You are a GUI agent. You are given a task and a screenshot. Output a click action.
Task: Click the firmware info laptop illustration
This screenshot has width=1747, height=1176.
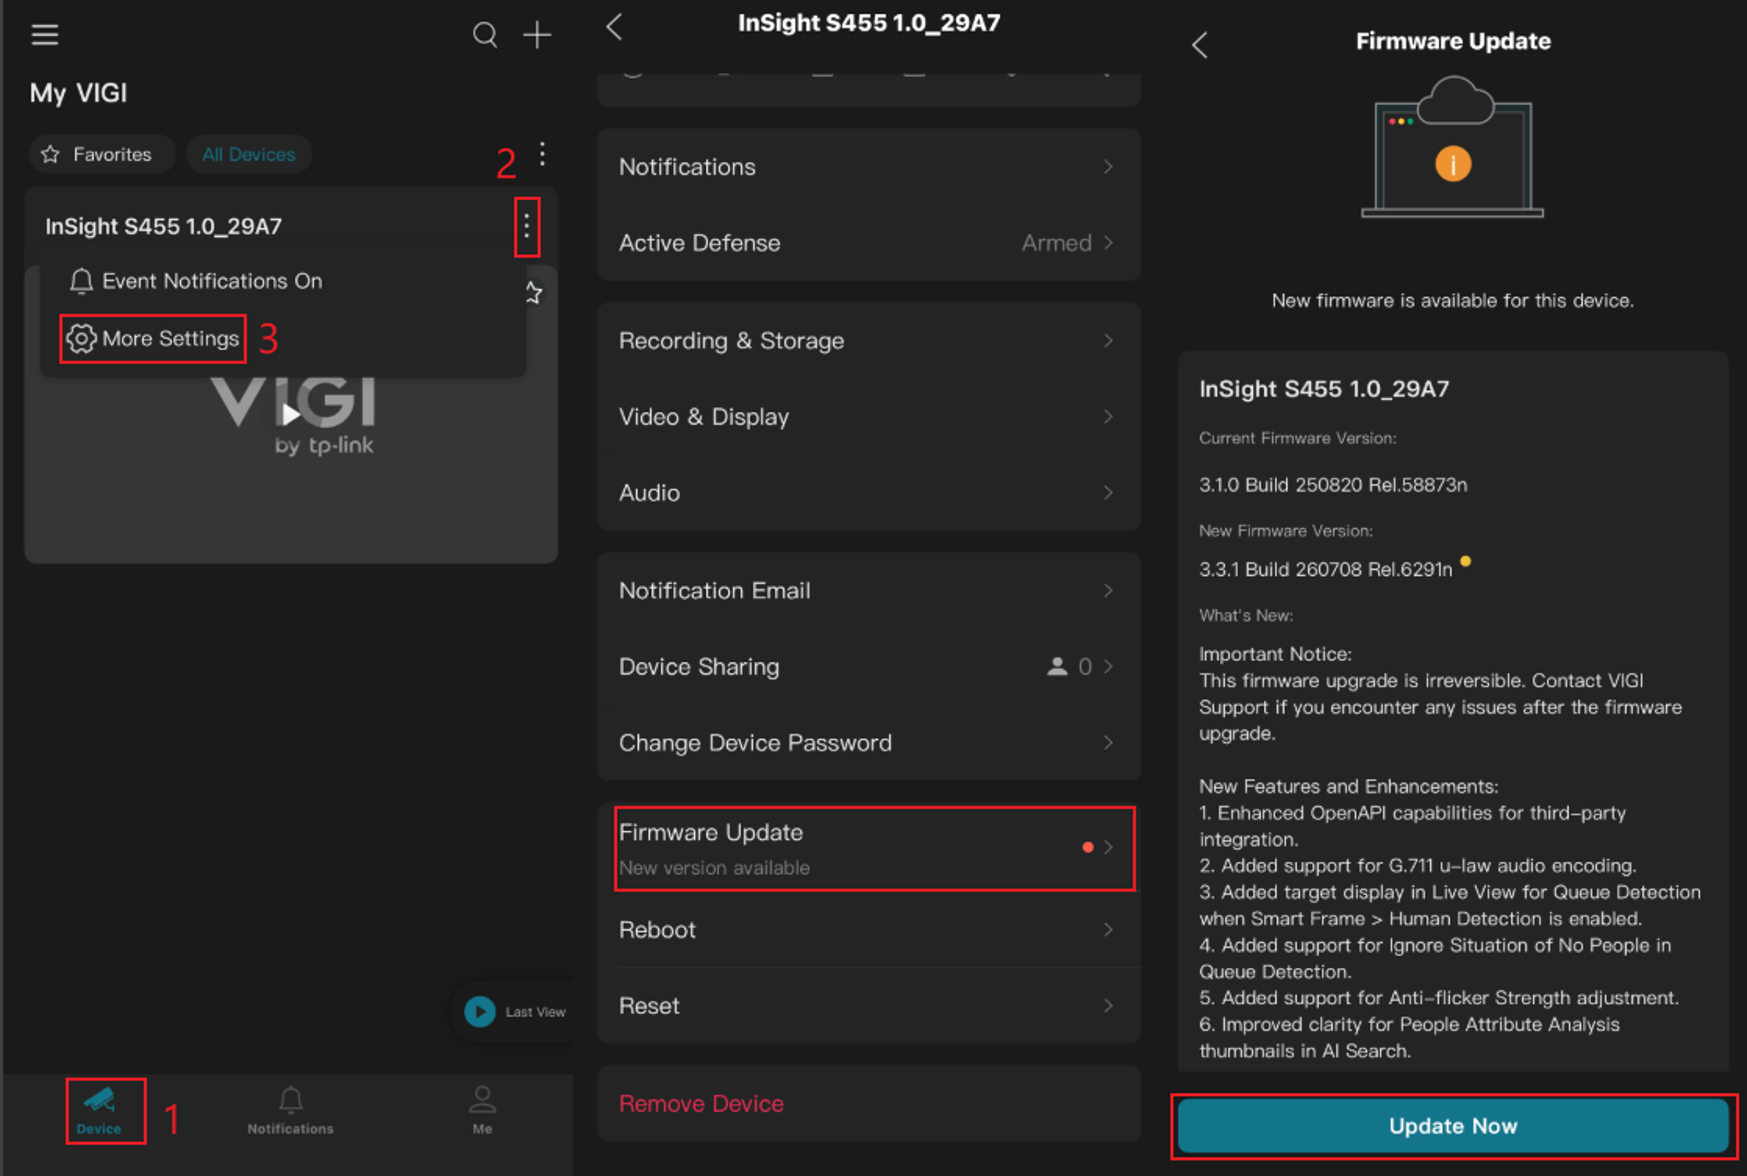click(x=1453, y=147)
